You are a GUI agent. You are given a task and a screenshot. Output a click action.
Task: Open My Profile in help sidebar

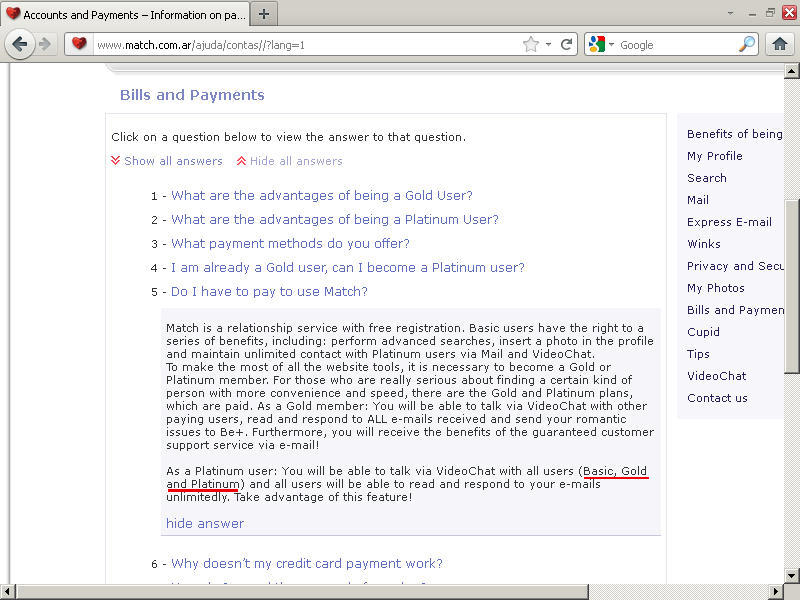point(715,156)
